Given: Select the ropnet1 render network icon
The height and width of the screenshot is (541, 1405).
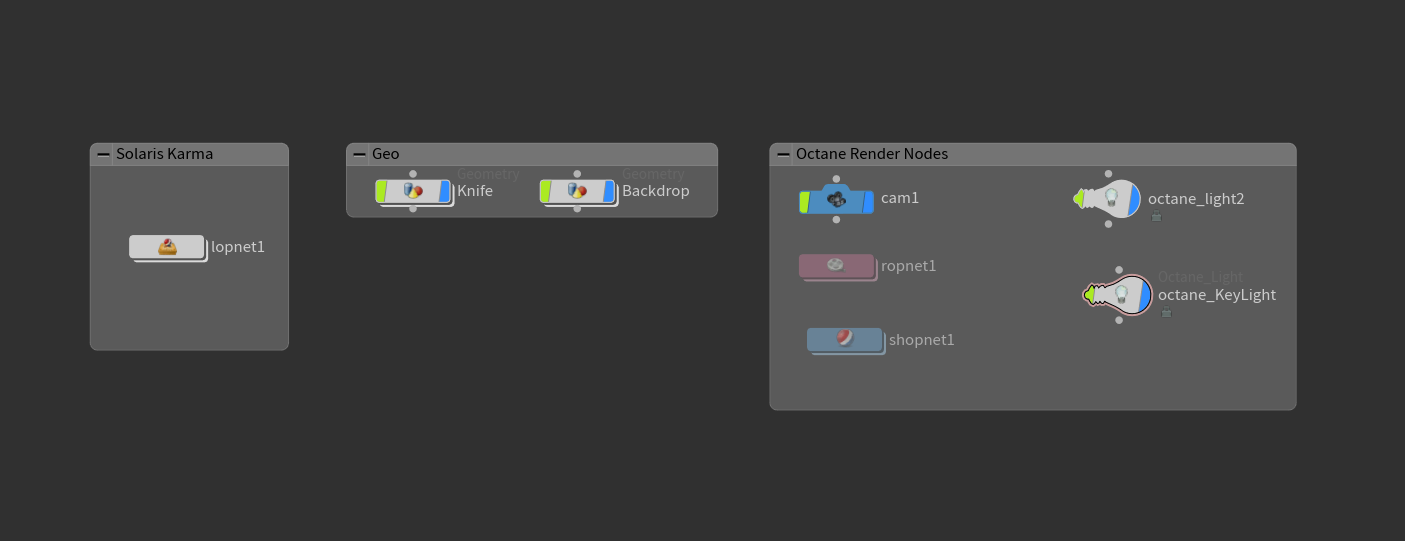Looking at the screenshot, I should click(x=836, y=265).
